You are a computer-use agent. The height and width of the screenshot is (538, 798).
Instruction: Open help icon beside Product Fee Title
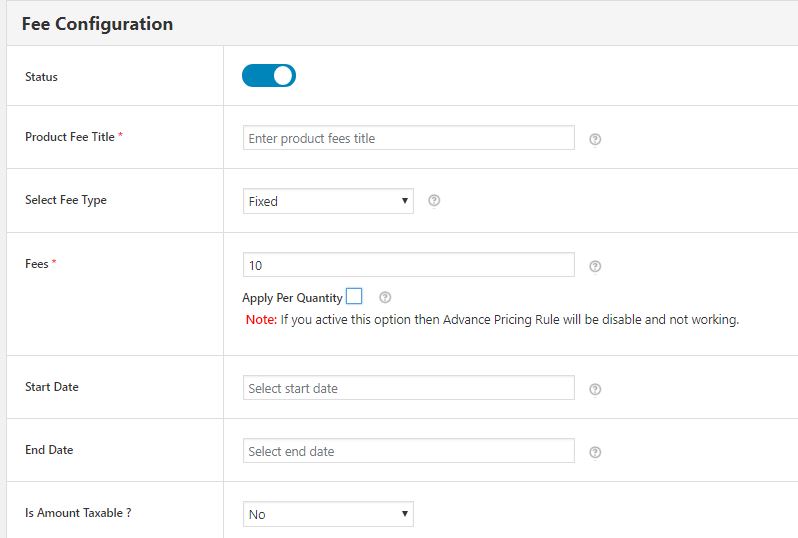[x=595, y=139]
